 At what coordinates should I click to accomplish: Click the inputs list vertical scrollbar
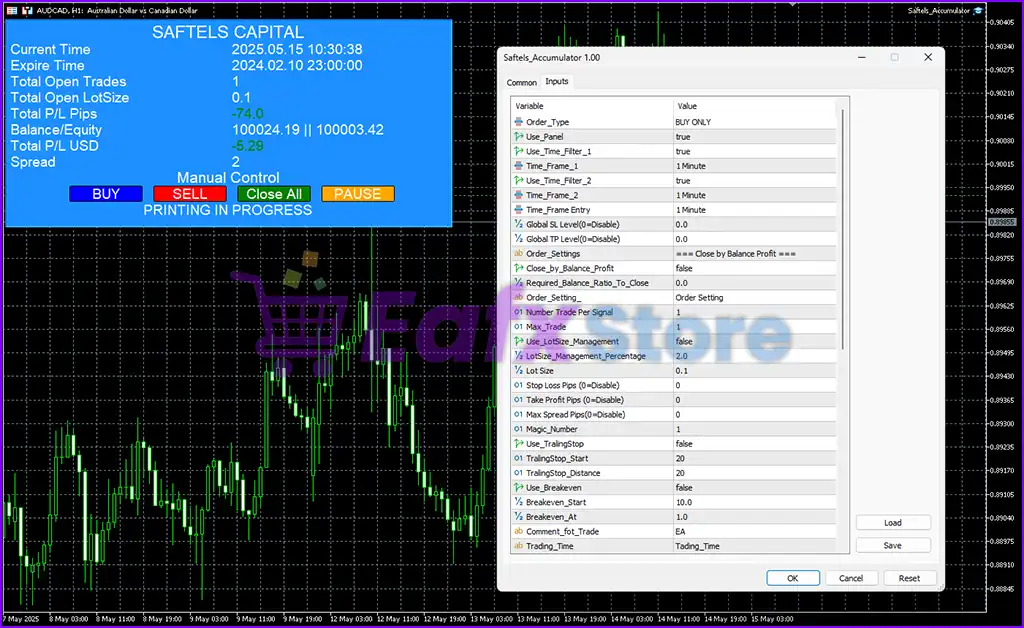(x=842, y=228)
